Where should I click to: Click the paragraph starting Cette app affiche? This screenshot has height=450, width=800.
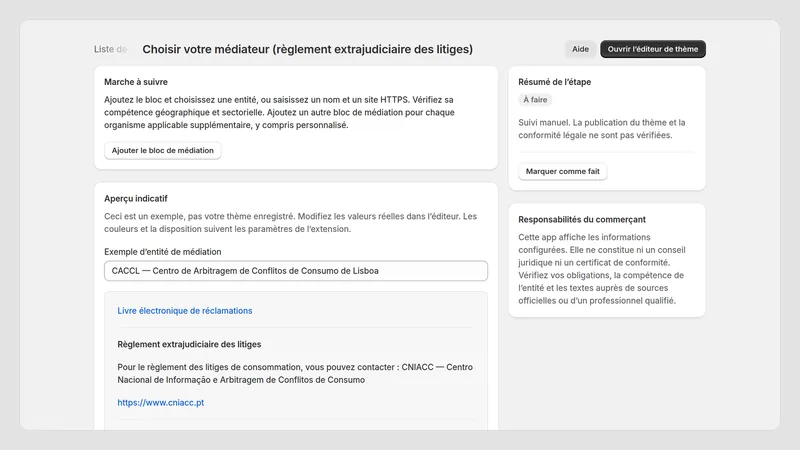click(x=602, y=269)
